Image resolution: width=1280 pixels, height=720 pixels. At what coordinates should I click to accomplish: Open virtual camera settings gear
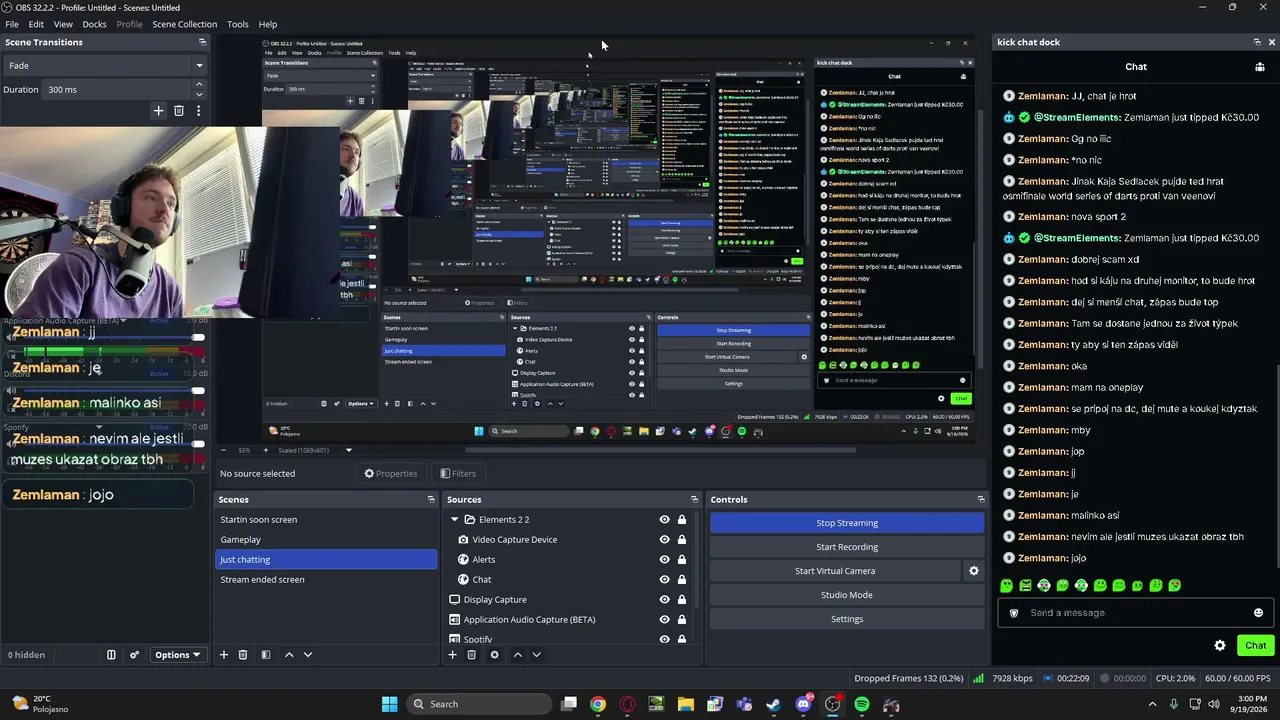click(973, 571)
